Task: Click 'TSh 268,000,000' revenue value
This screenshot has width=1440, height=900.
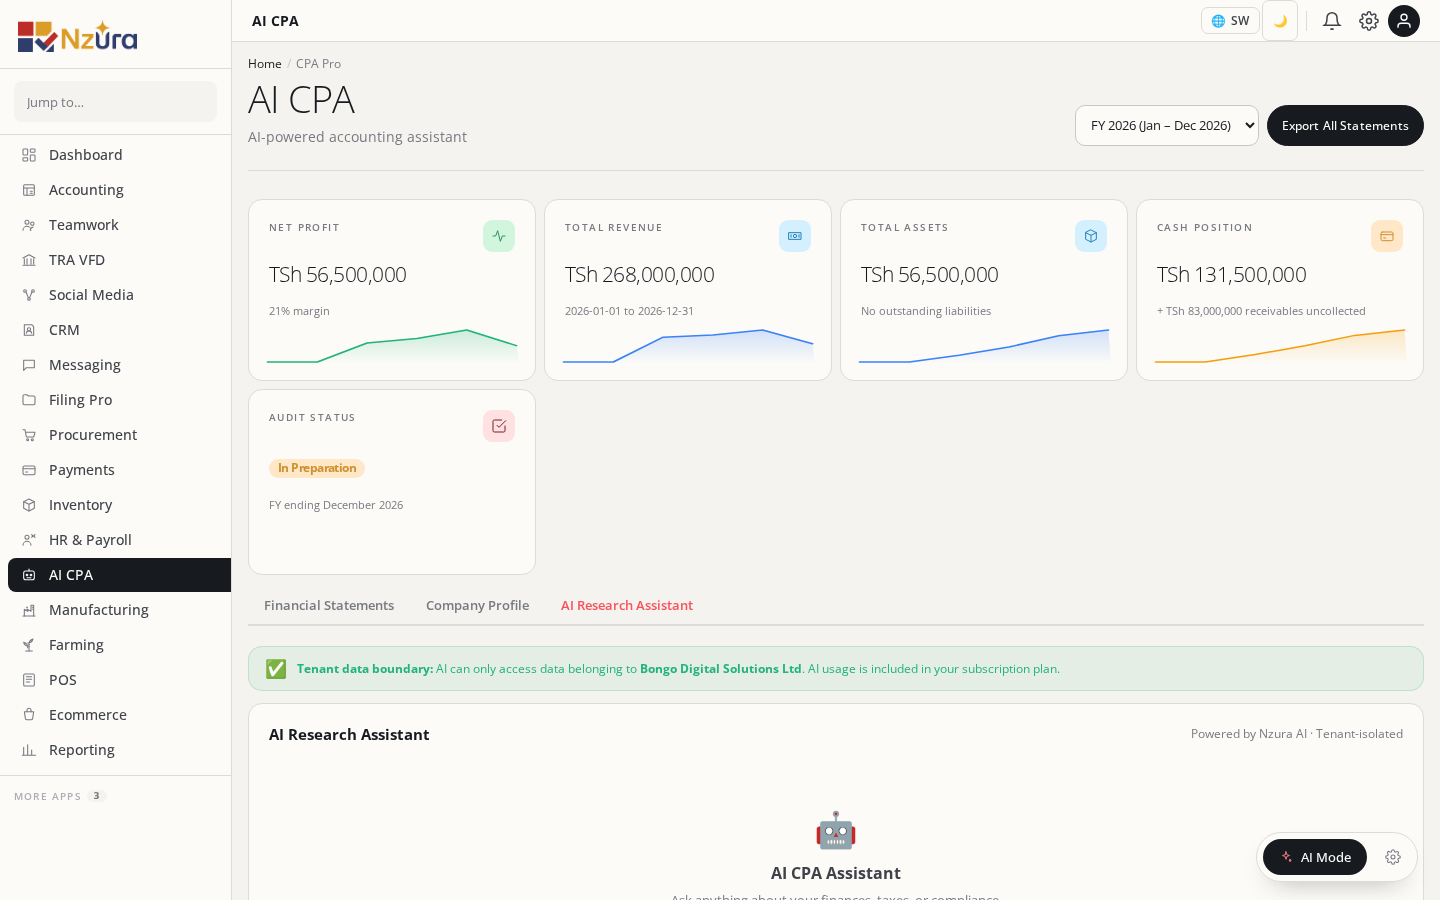Action: (x=640, y=274)
